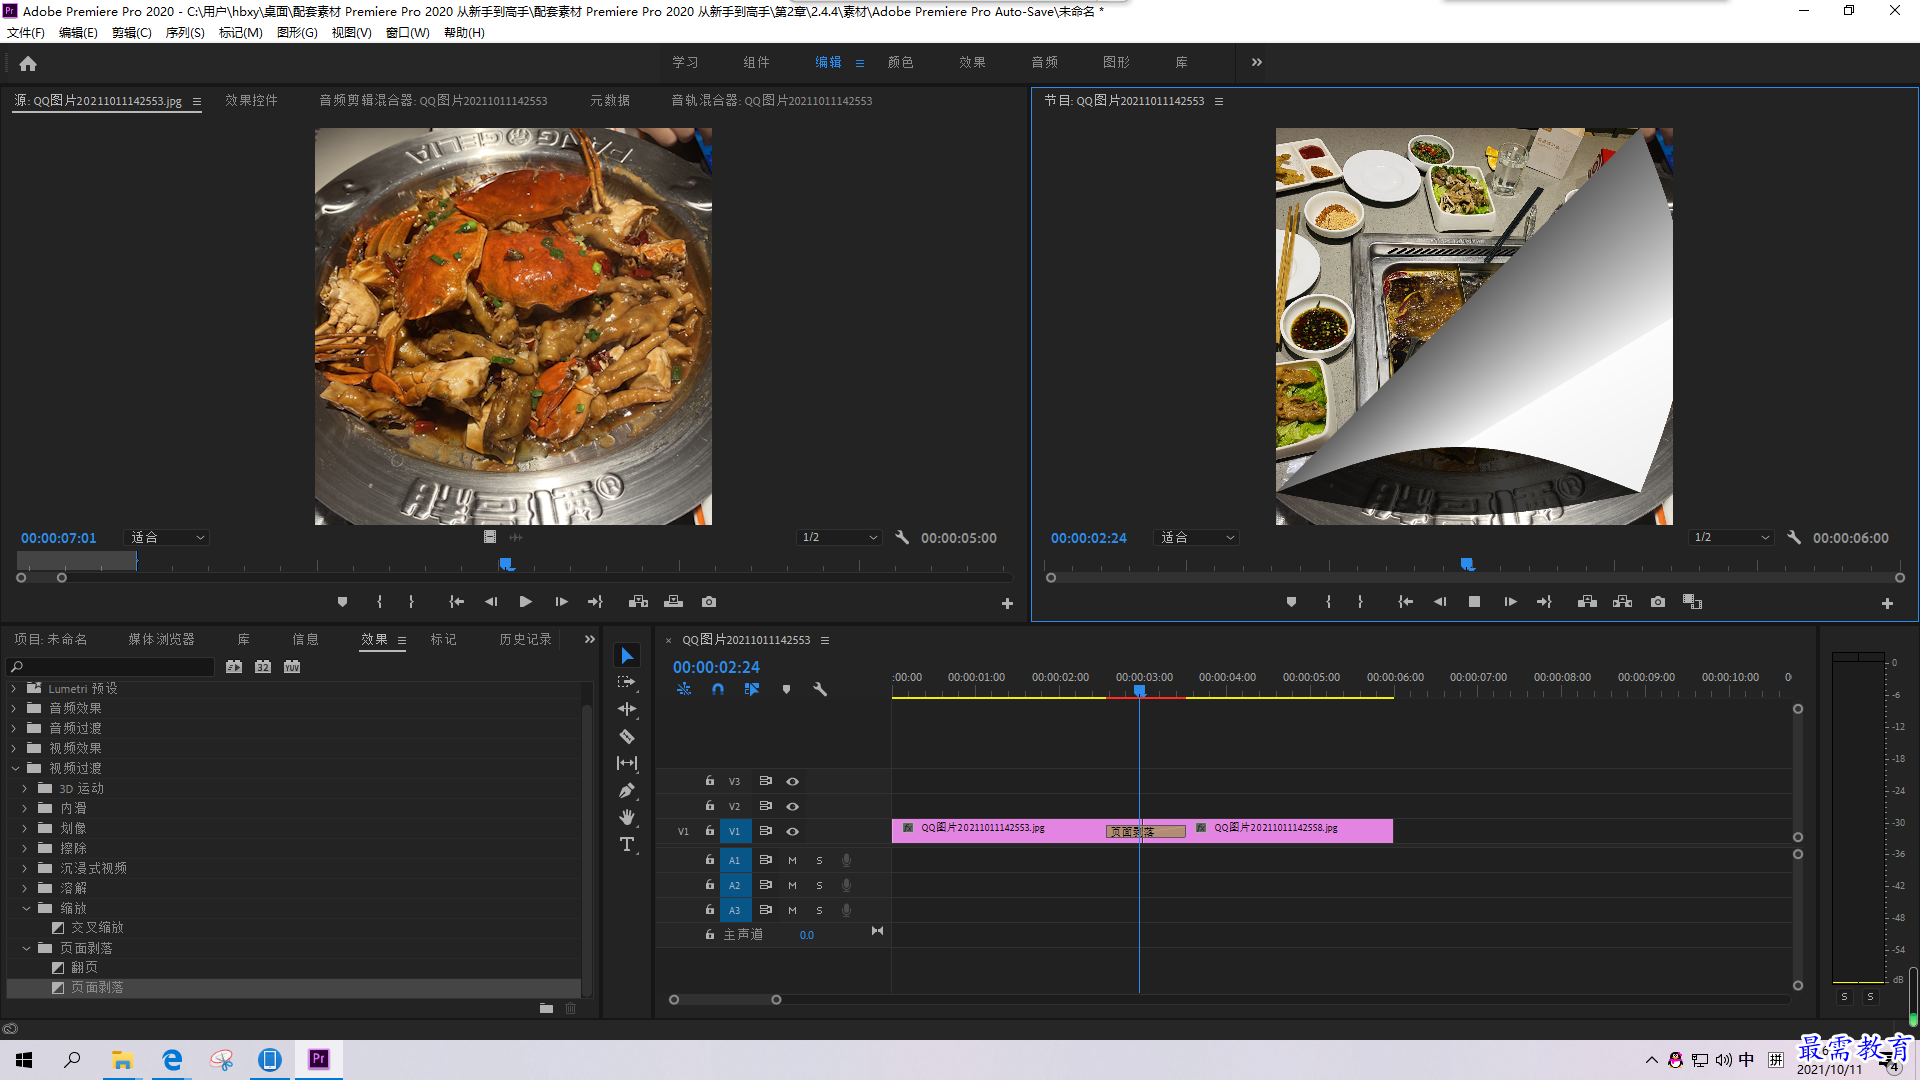Click Lift button in Program monitor
This screenshot has width=1920, height=1080.
tap(1587, 602)
